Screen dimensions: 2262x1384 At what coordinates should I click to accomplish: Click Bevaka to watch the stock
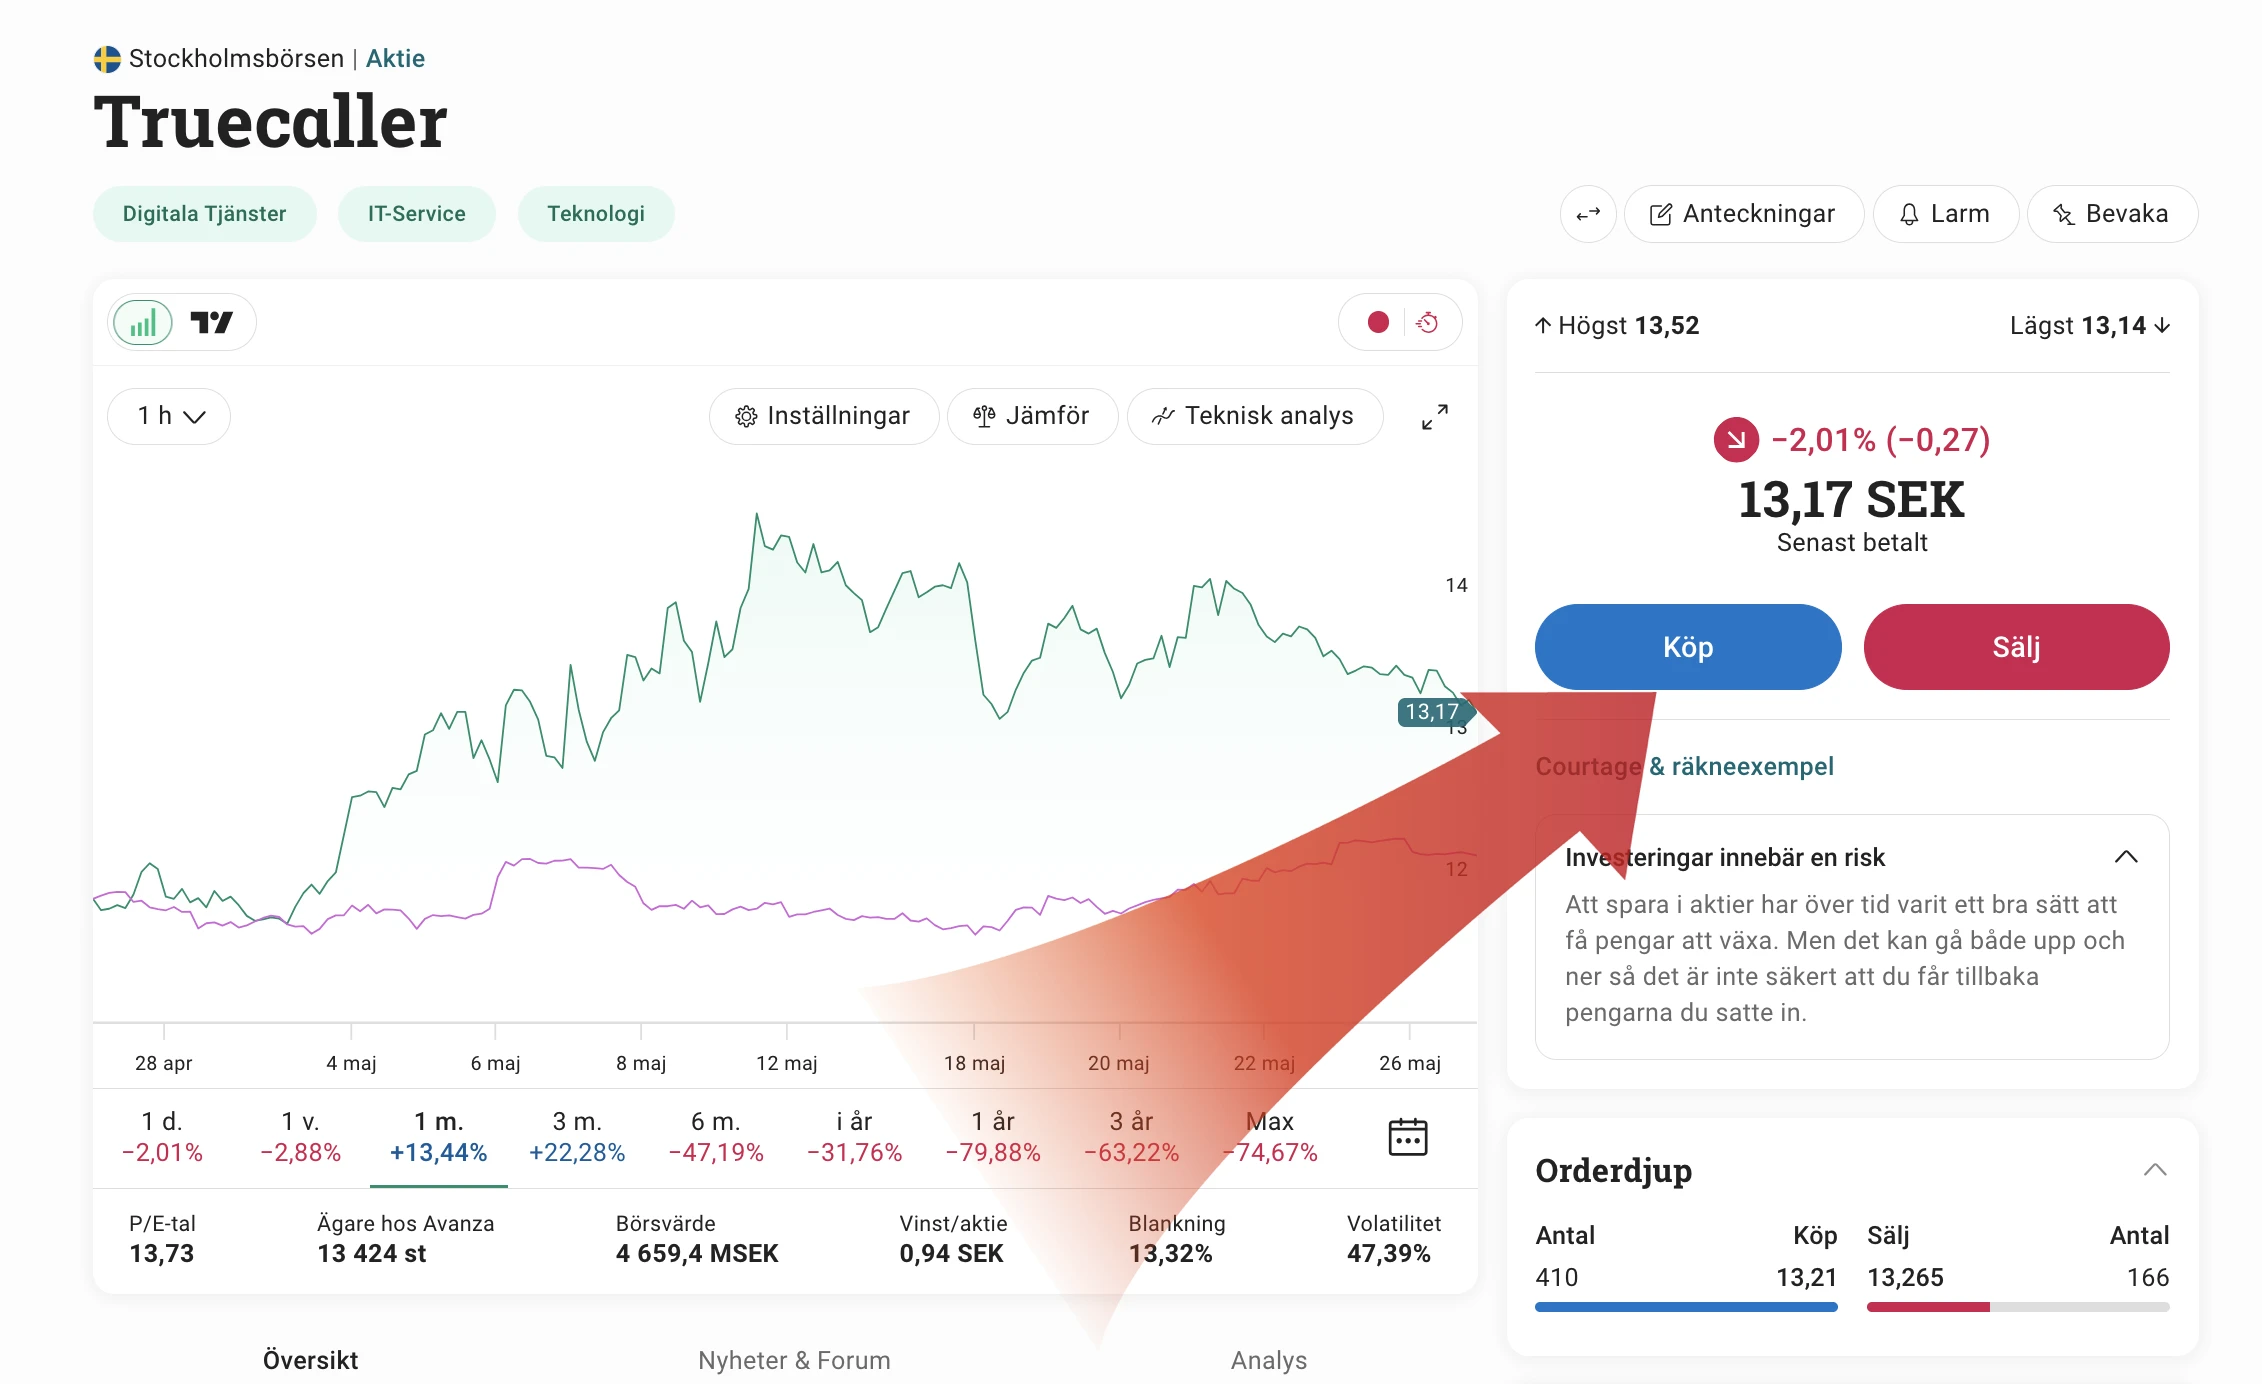[x=2112, y=214]
